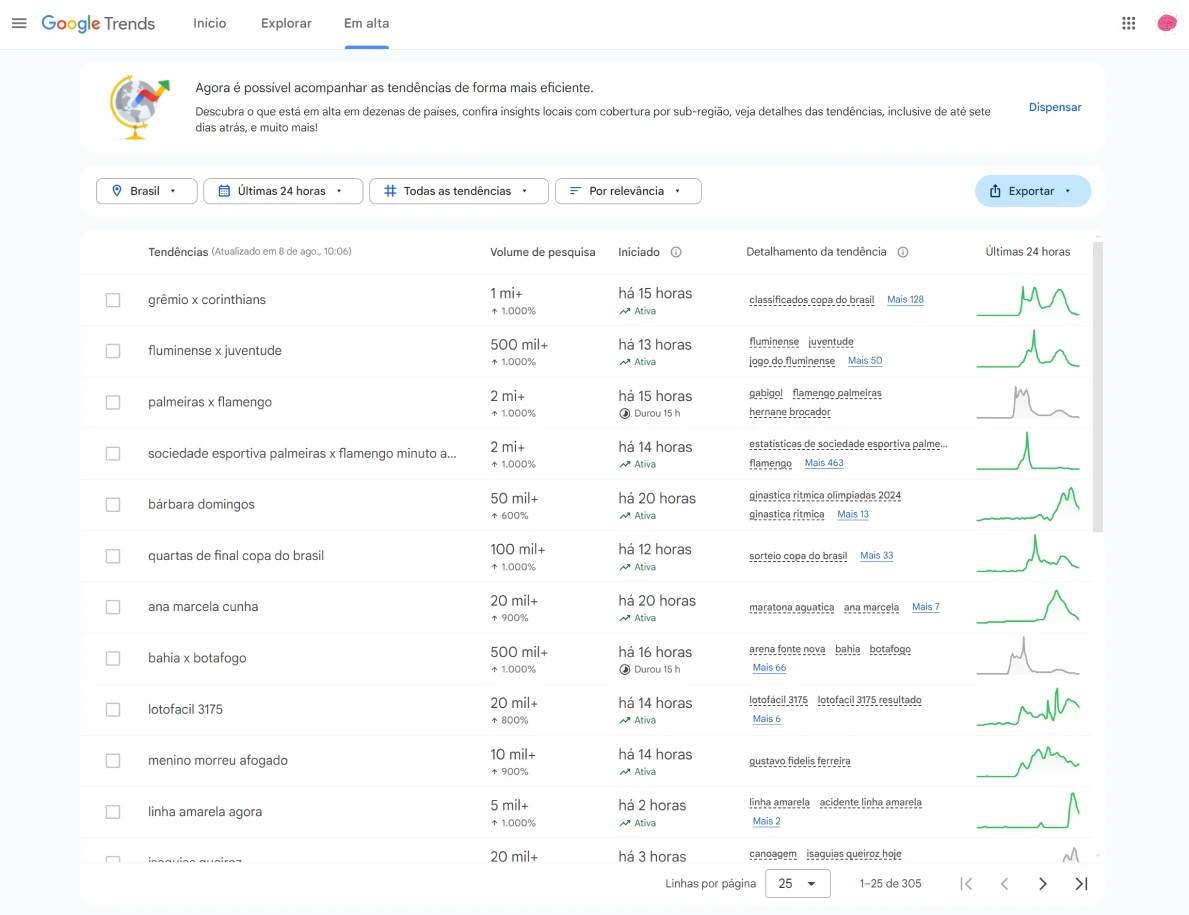Screen dimensions: 1189x915
Task: Open the Mais 7 related queries link
Action: (925, 607)
